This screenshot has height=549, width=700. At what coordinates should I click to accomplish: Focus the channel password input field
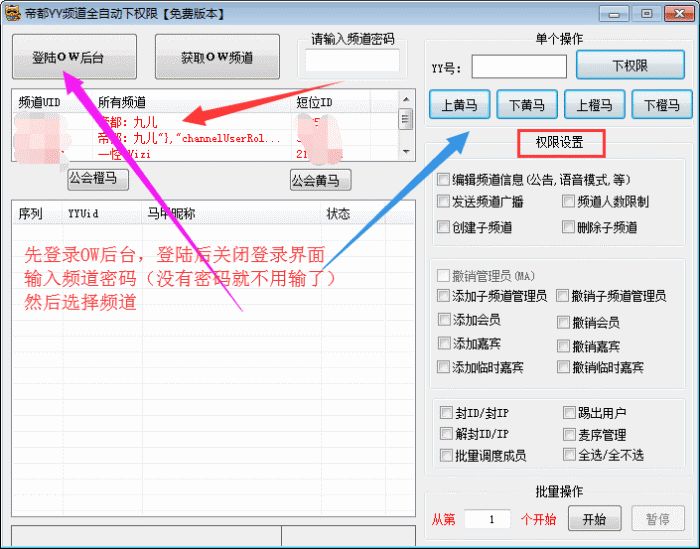click(352, 60)
